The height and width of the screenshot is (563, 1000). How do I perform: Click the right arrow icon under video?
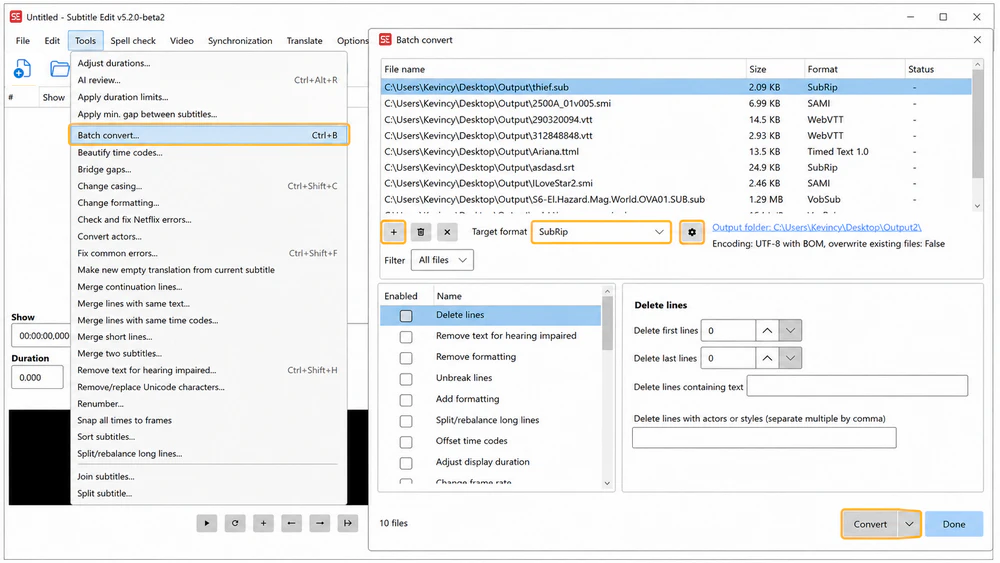320,523
